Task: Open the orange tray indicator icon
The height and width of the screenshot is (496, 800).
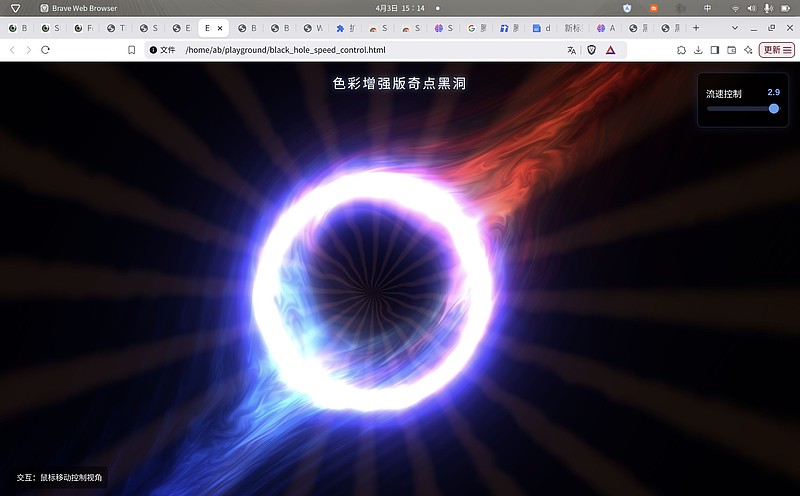Action: click(654, 8)
